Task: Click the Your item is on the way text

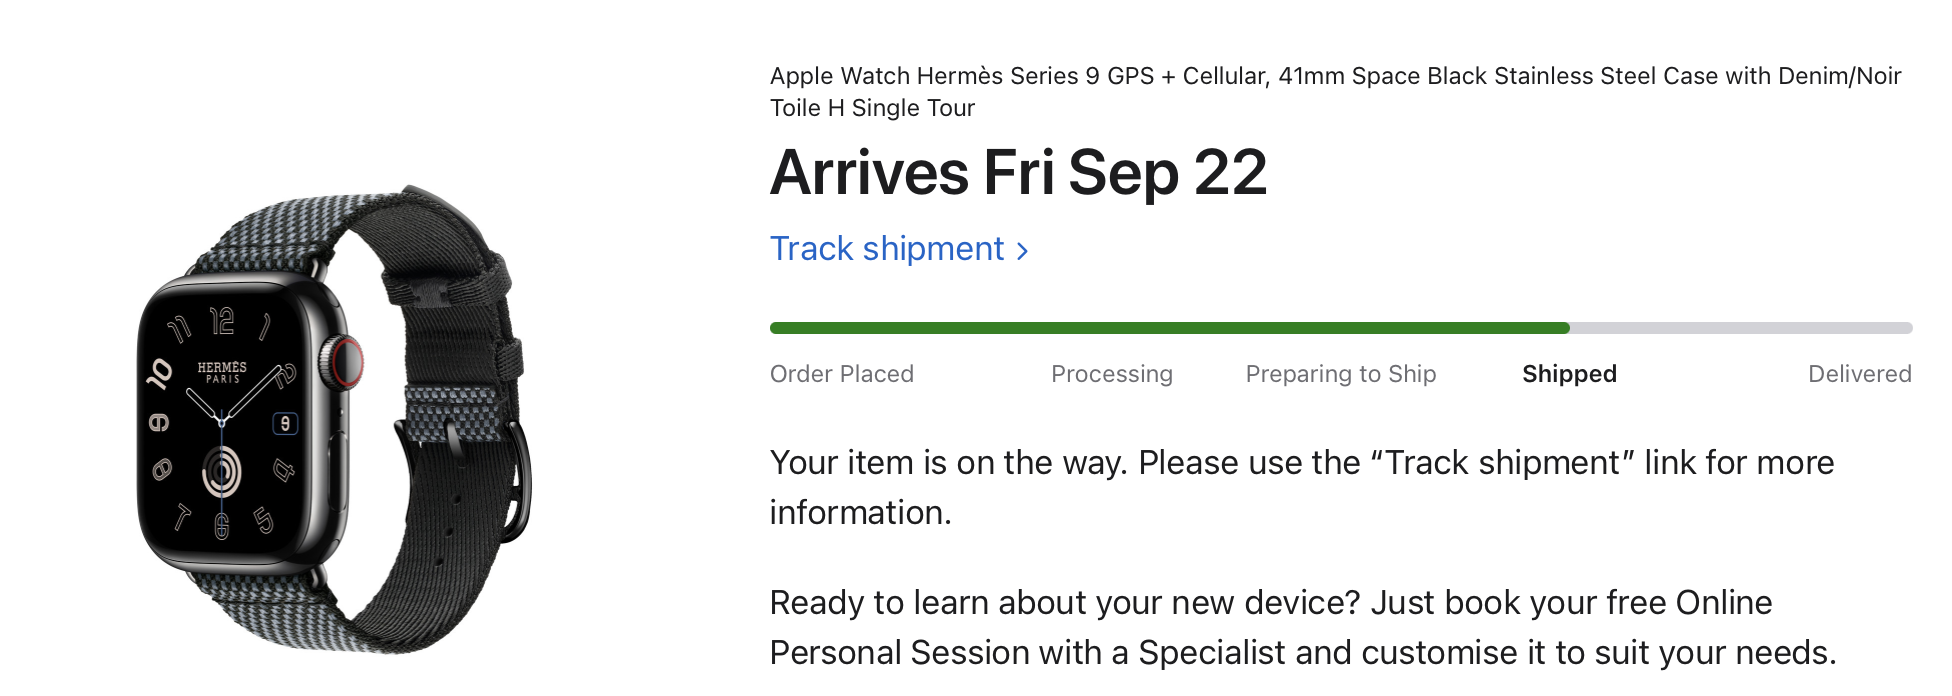Action: [1302, 488]
